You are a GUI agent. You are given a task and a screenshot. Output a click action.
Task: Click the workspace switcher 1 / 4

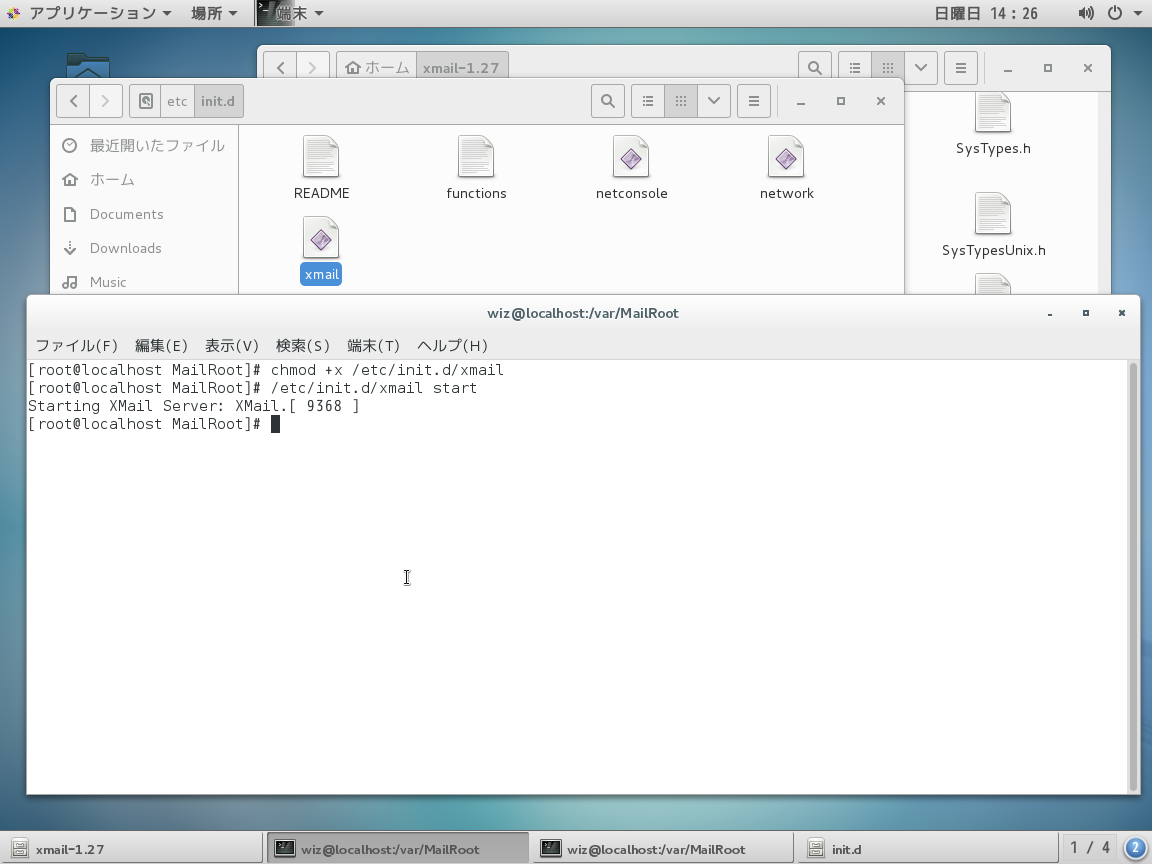(1090, 849)
